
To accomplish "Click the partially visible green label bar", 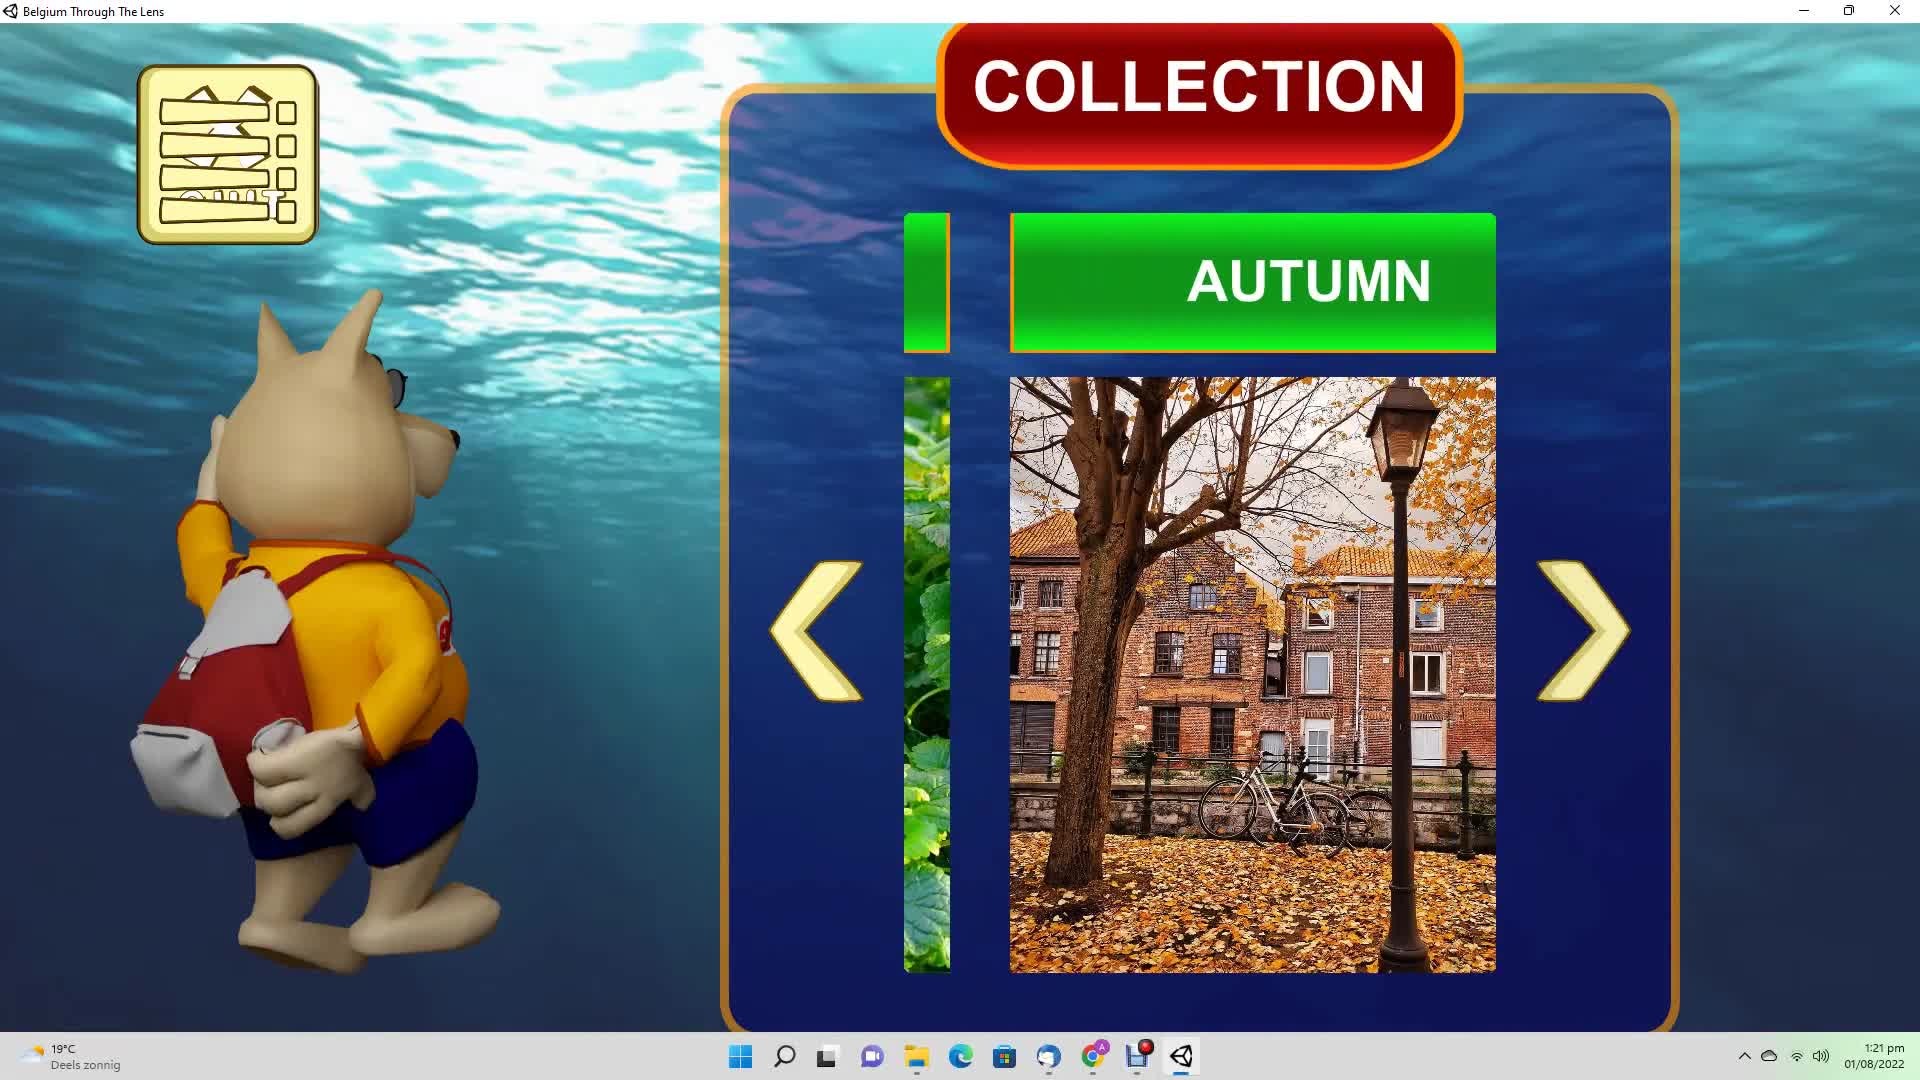I will 927,282.
